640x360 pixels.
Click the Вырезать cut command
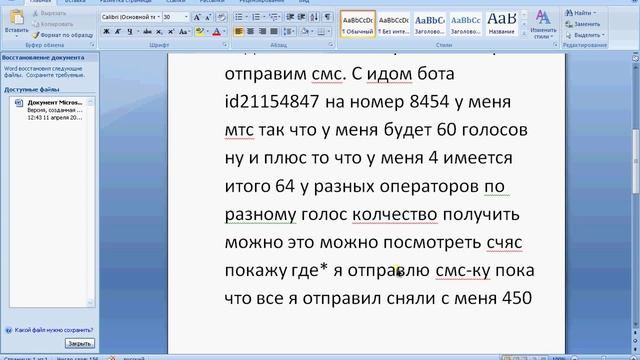click(49, 13)
